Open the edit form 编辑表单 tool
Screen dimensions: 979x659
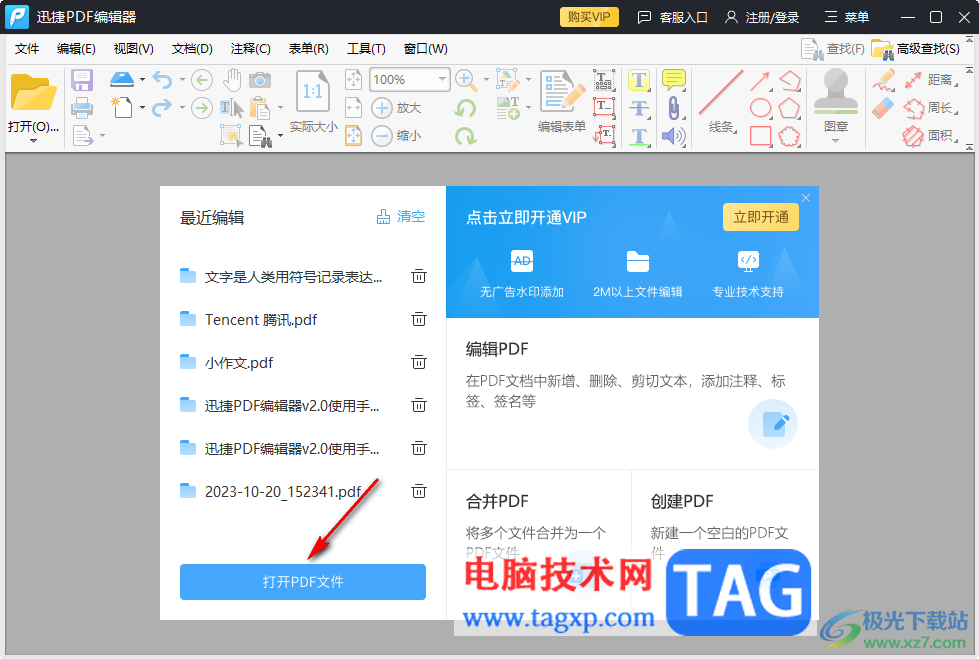tap(562, 101)
